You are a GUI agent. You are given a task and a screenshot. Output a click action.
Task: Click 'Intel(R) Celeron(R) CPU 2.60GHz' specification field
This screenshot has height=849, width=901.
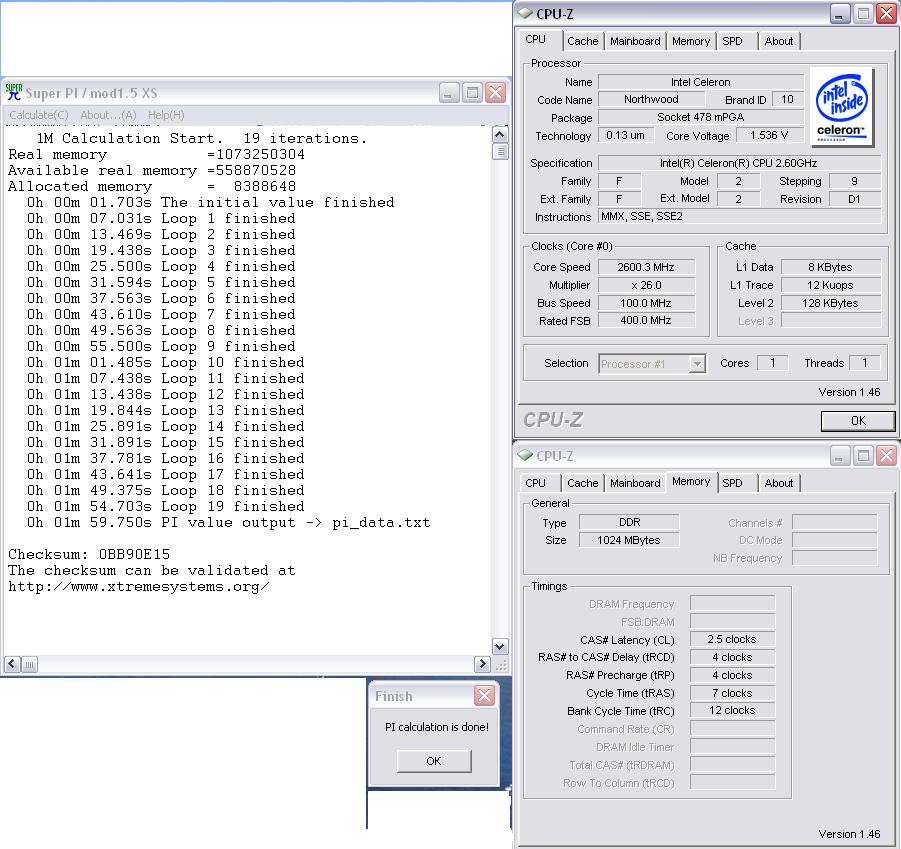(x=738, y=163)
